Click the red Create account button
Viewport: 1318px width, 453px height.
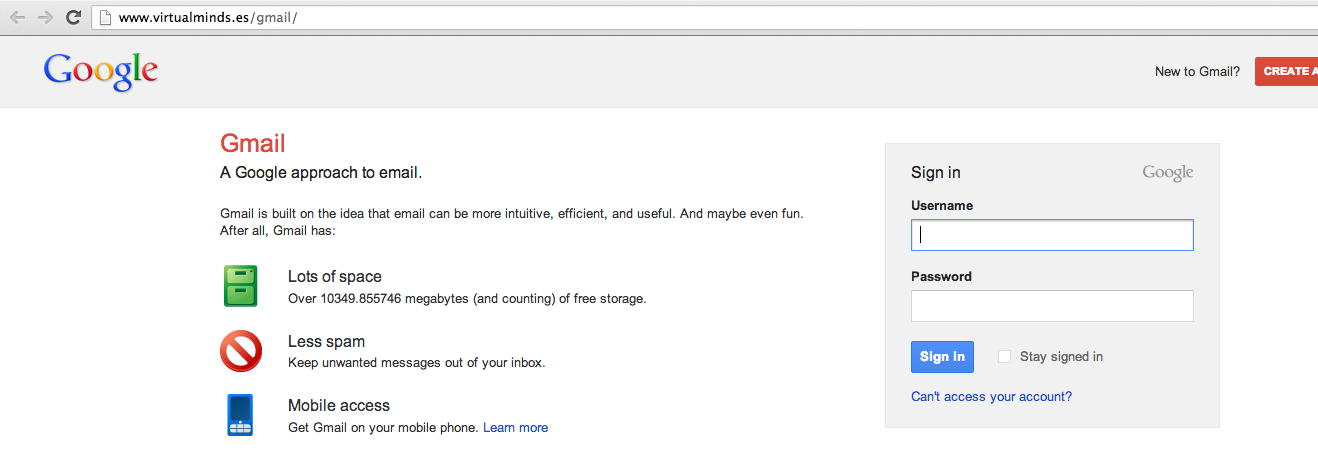(1286, 71)
